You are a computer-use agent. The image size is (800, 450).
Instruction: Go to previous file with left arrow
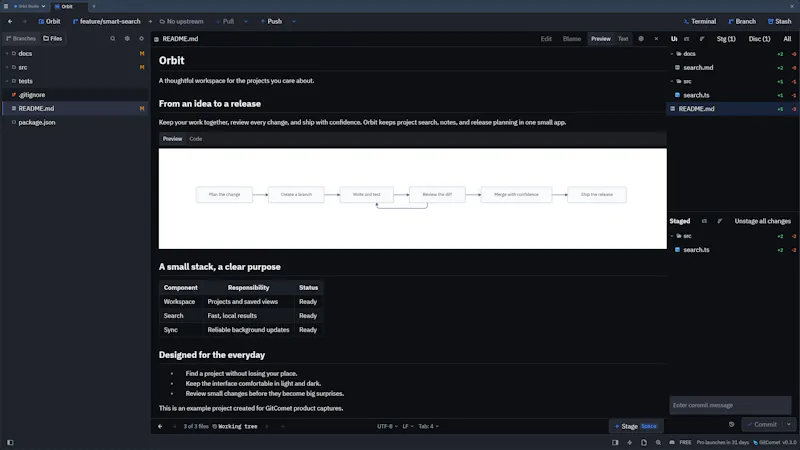160,427
